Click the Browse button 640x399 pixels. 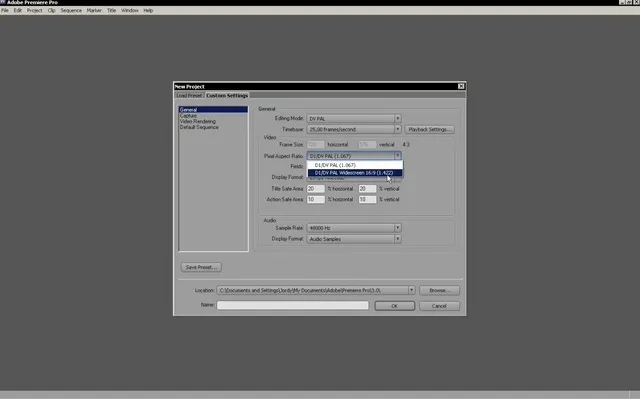[x=439, y=290]
